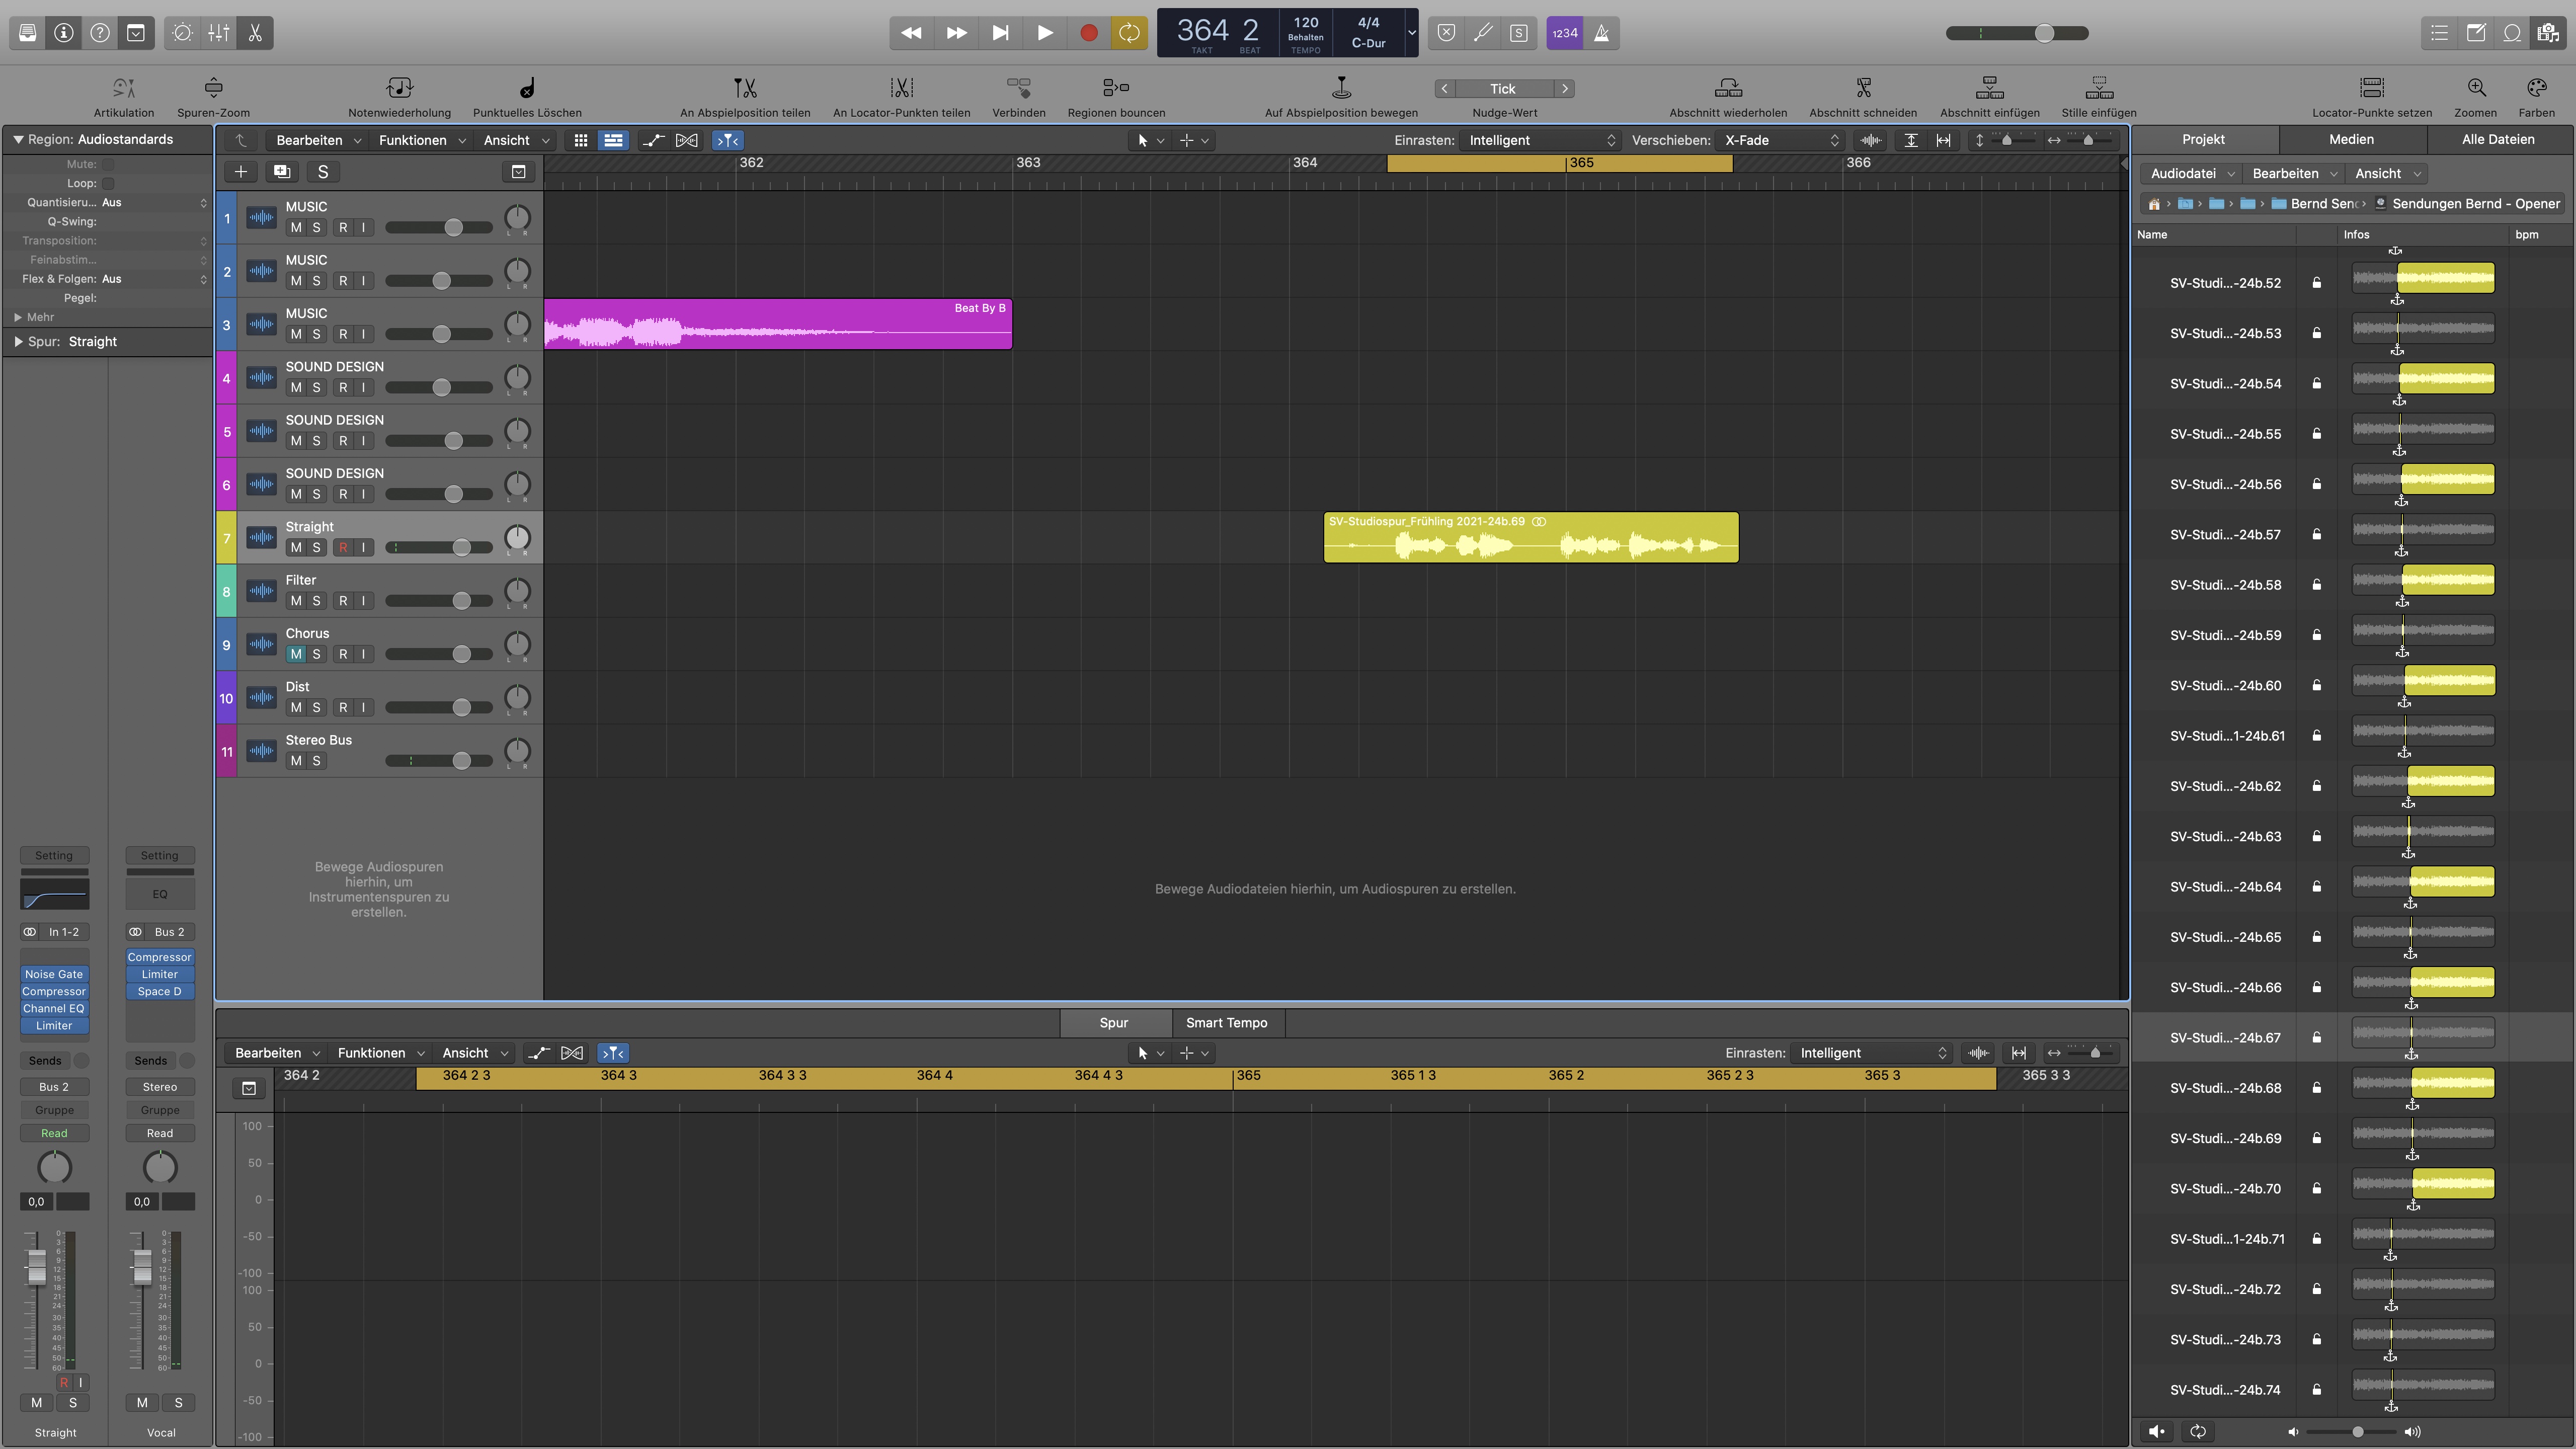Toggle the Region Loop checkbox
This screenshot has height=1449, width=2576.
point(108,183)
